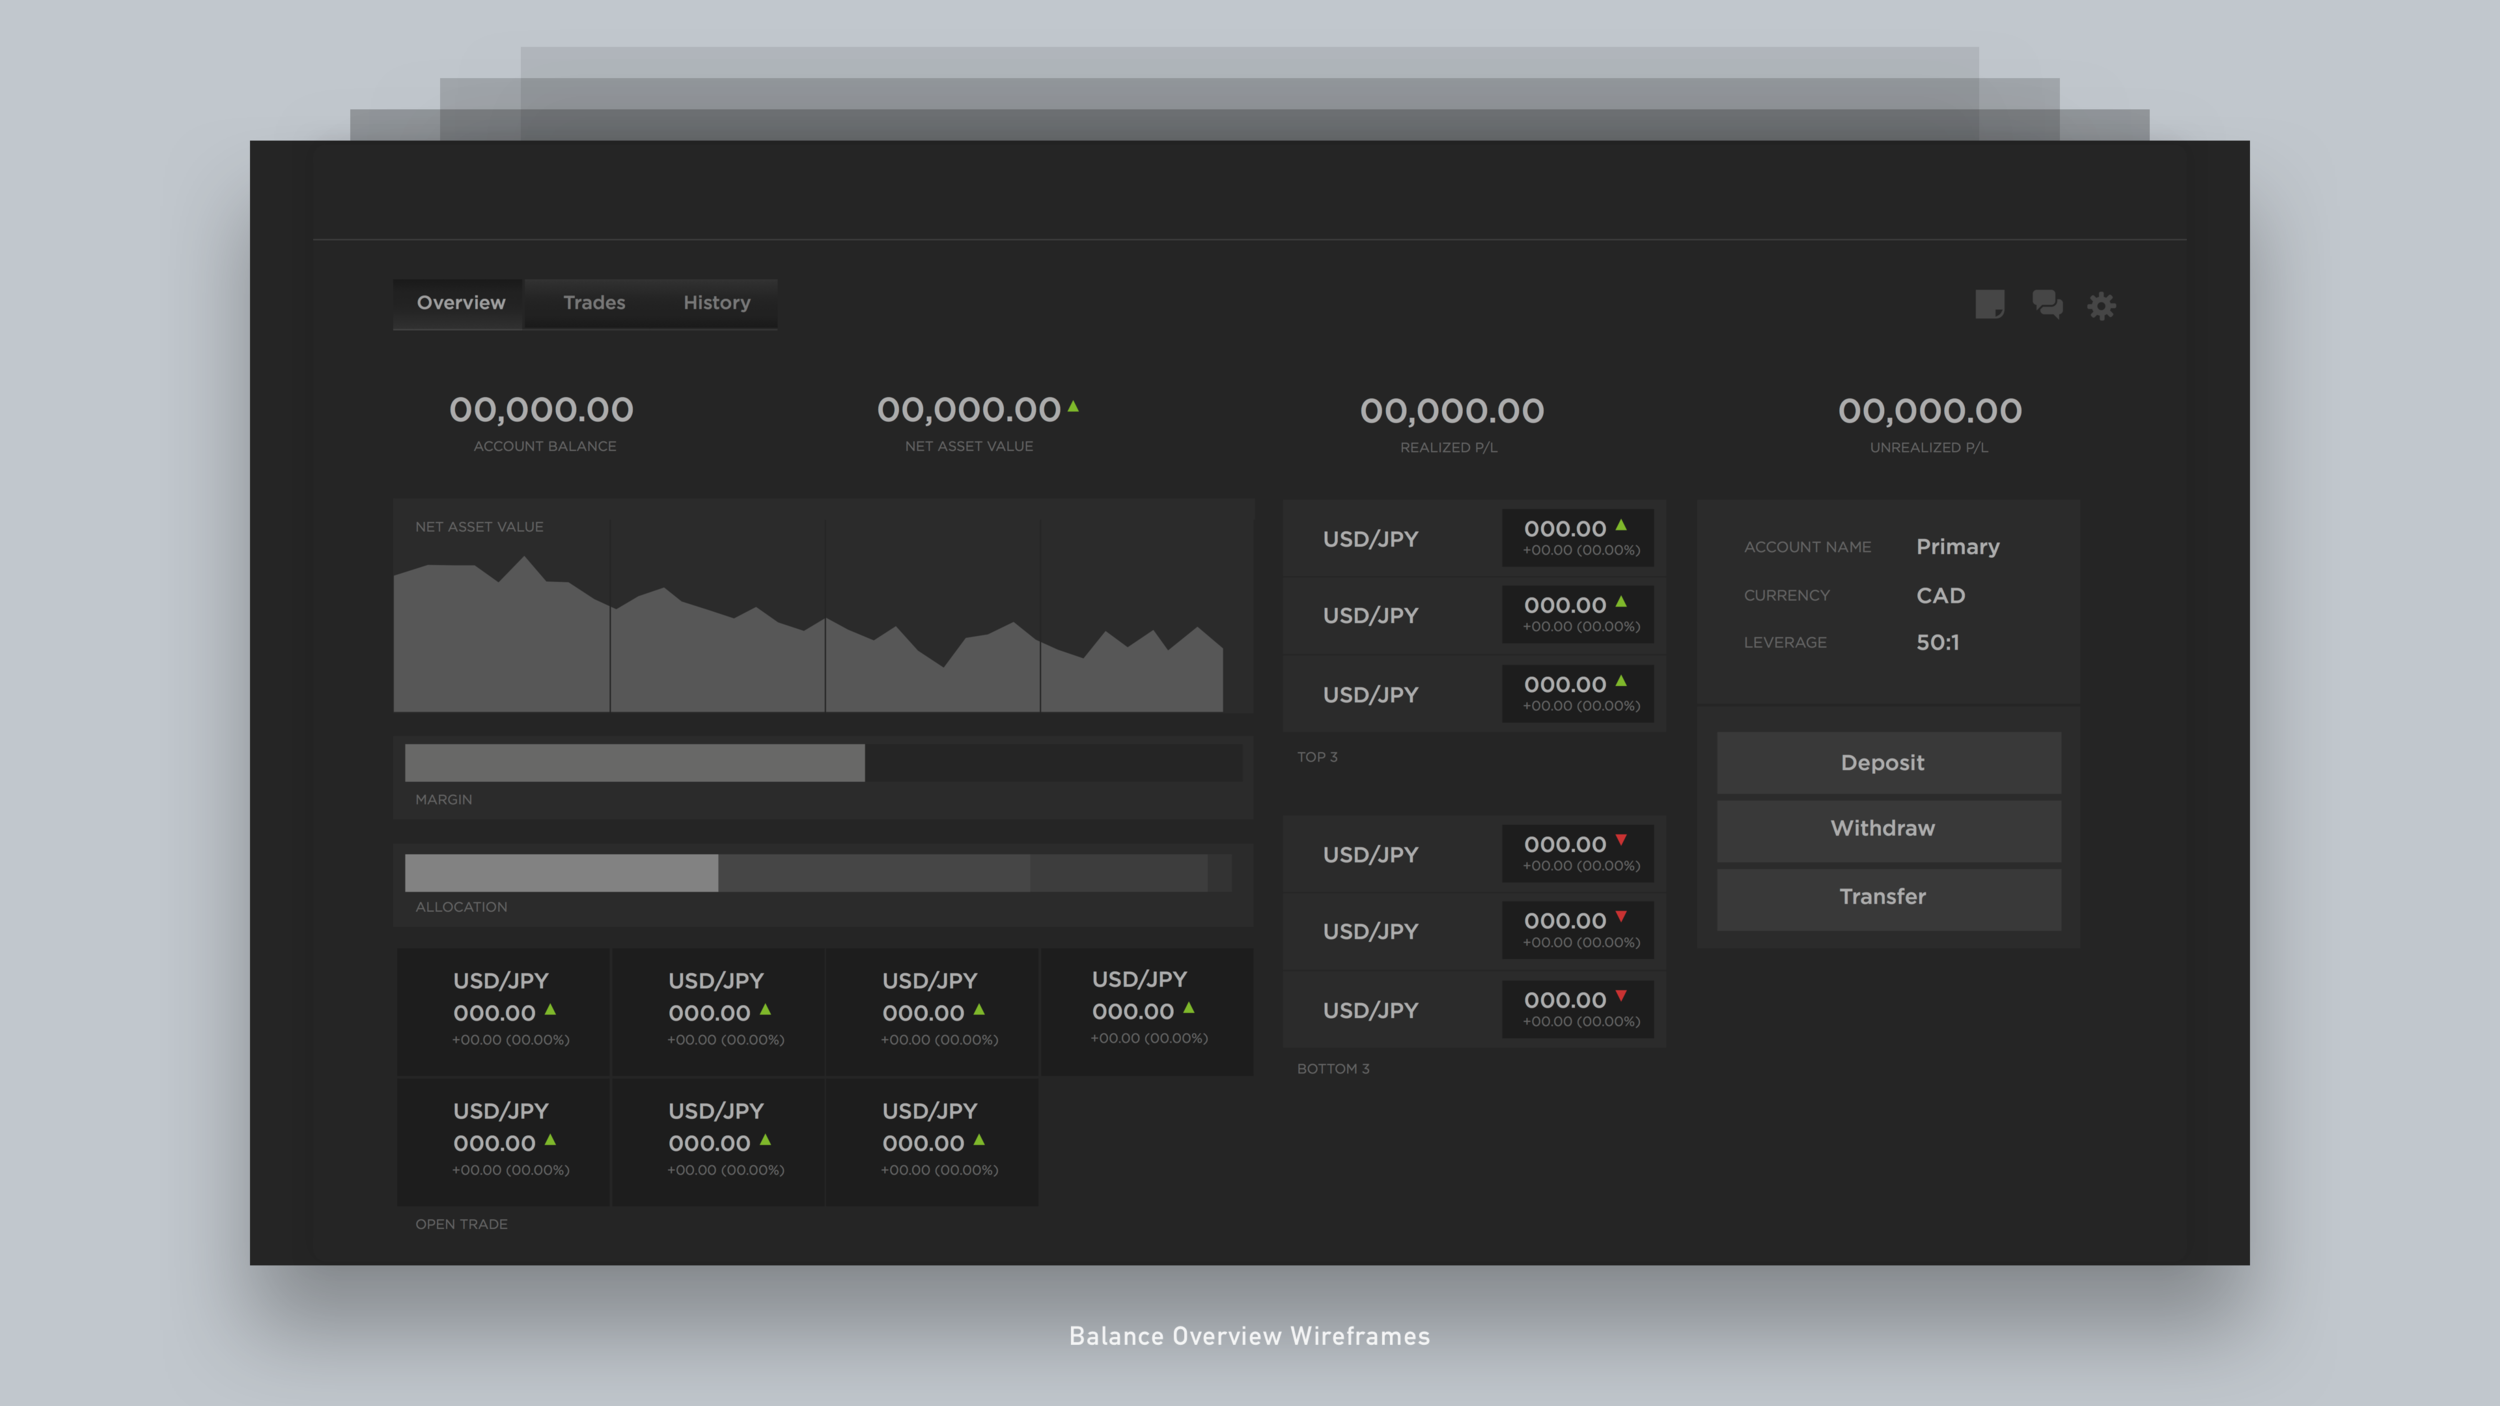Viewport: 2500px width, 1406px height.
Task: Open first Open Trade card in top row
Action: [503, 1012]
